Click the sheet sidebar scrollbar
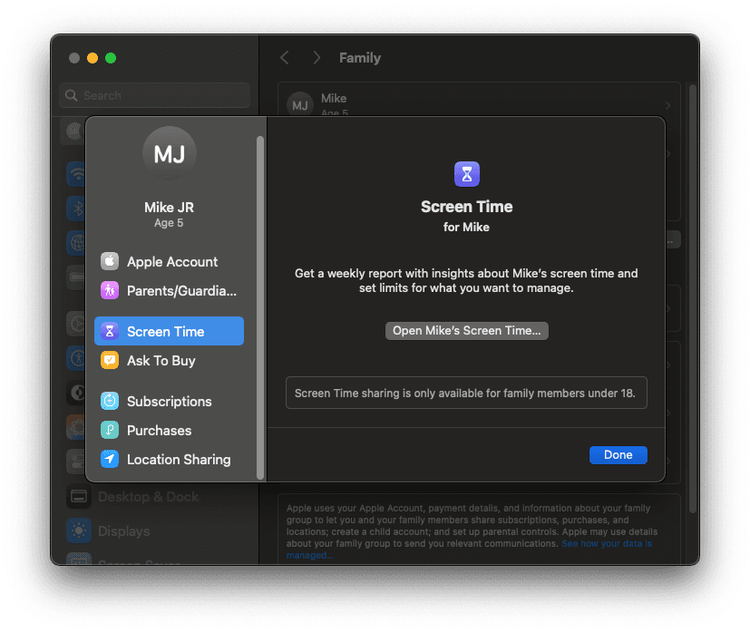Screen dimensions: 750x632 (x=260, y=307)
